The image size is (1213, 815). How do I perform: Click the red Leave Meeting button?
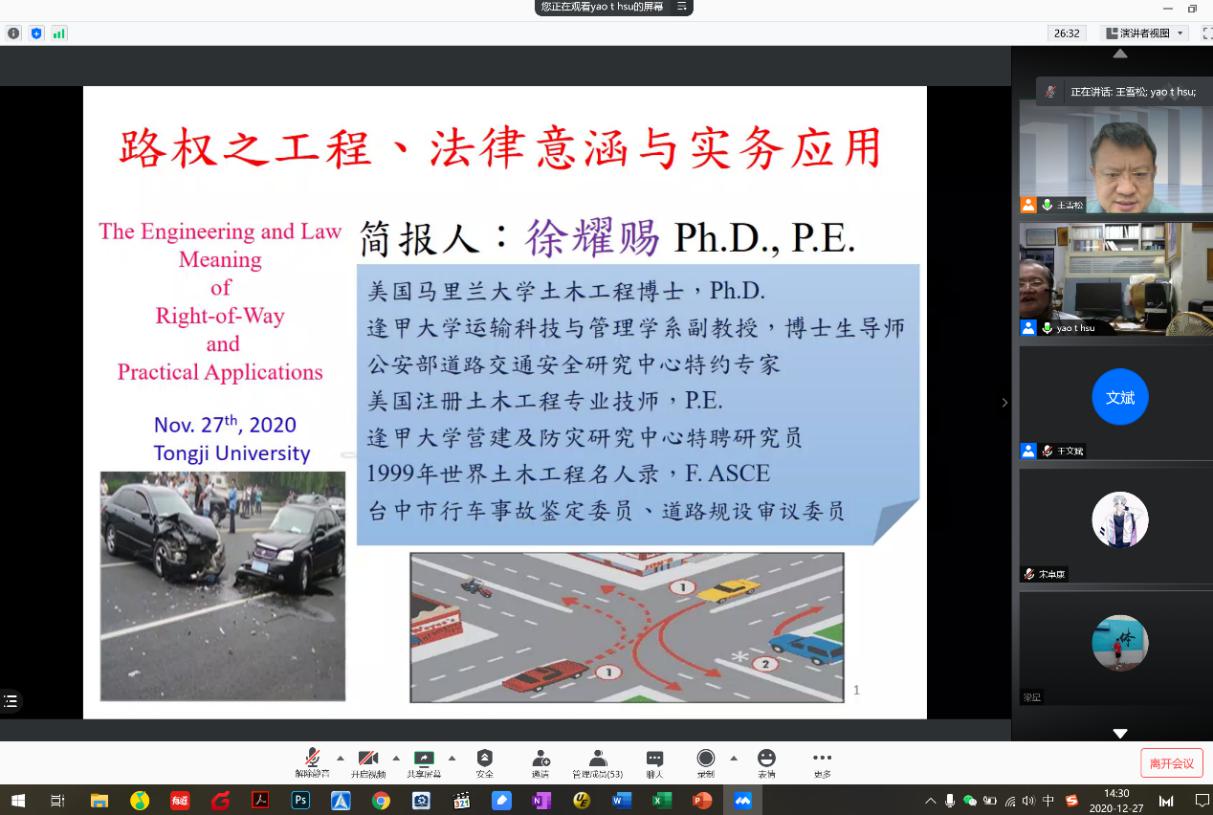tap(1171, 763)
